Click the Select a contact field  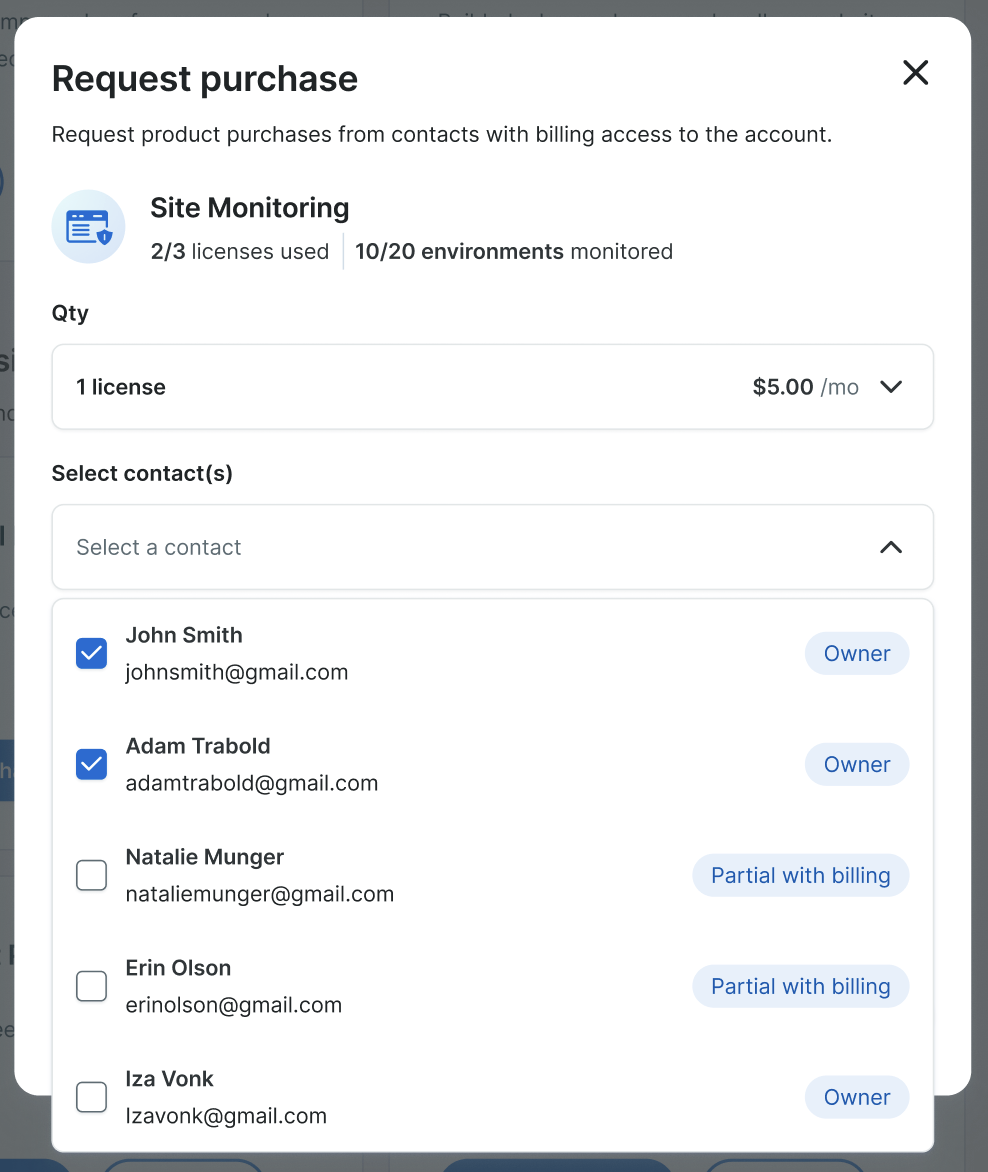[x=400, y=547]
